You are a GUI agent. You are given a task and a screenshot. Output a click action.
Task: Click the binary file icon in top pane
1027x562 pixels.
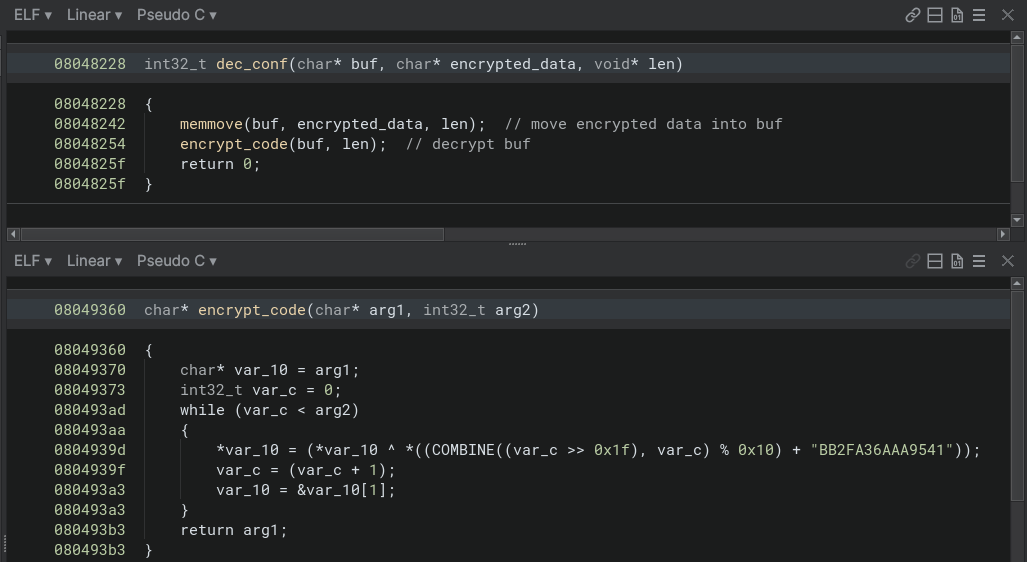957,15
